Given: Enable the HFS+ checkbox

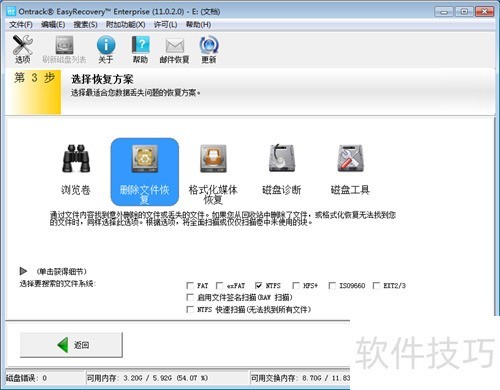Looking at the screenshot, I should point(296,286).
